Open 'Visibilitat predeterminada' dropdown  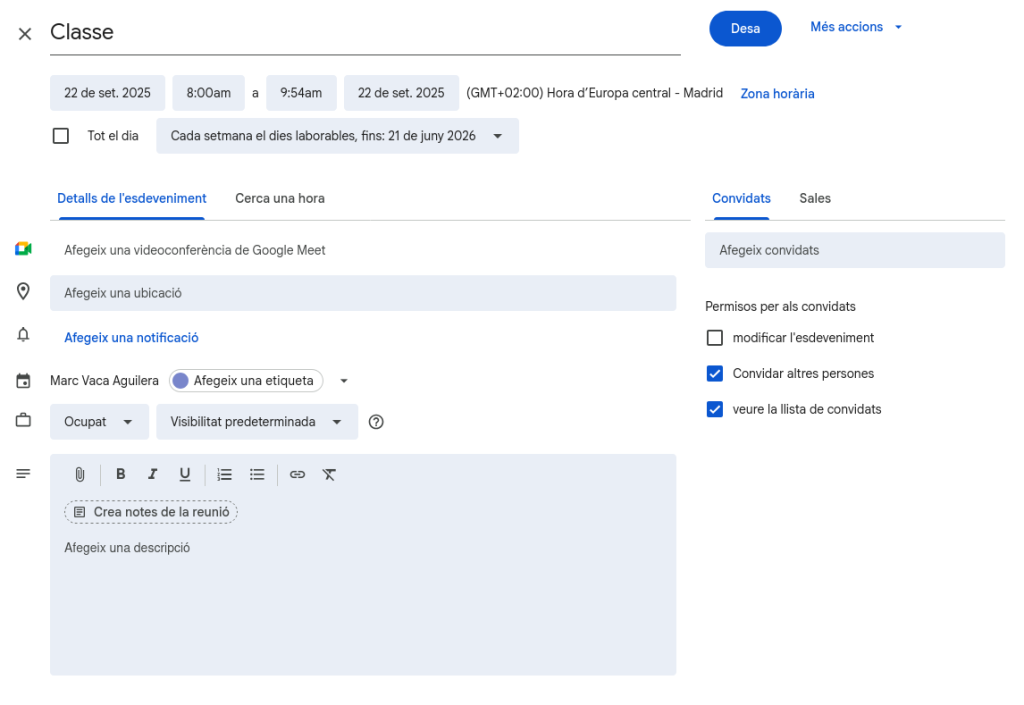(x=256, y=422)
